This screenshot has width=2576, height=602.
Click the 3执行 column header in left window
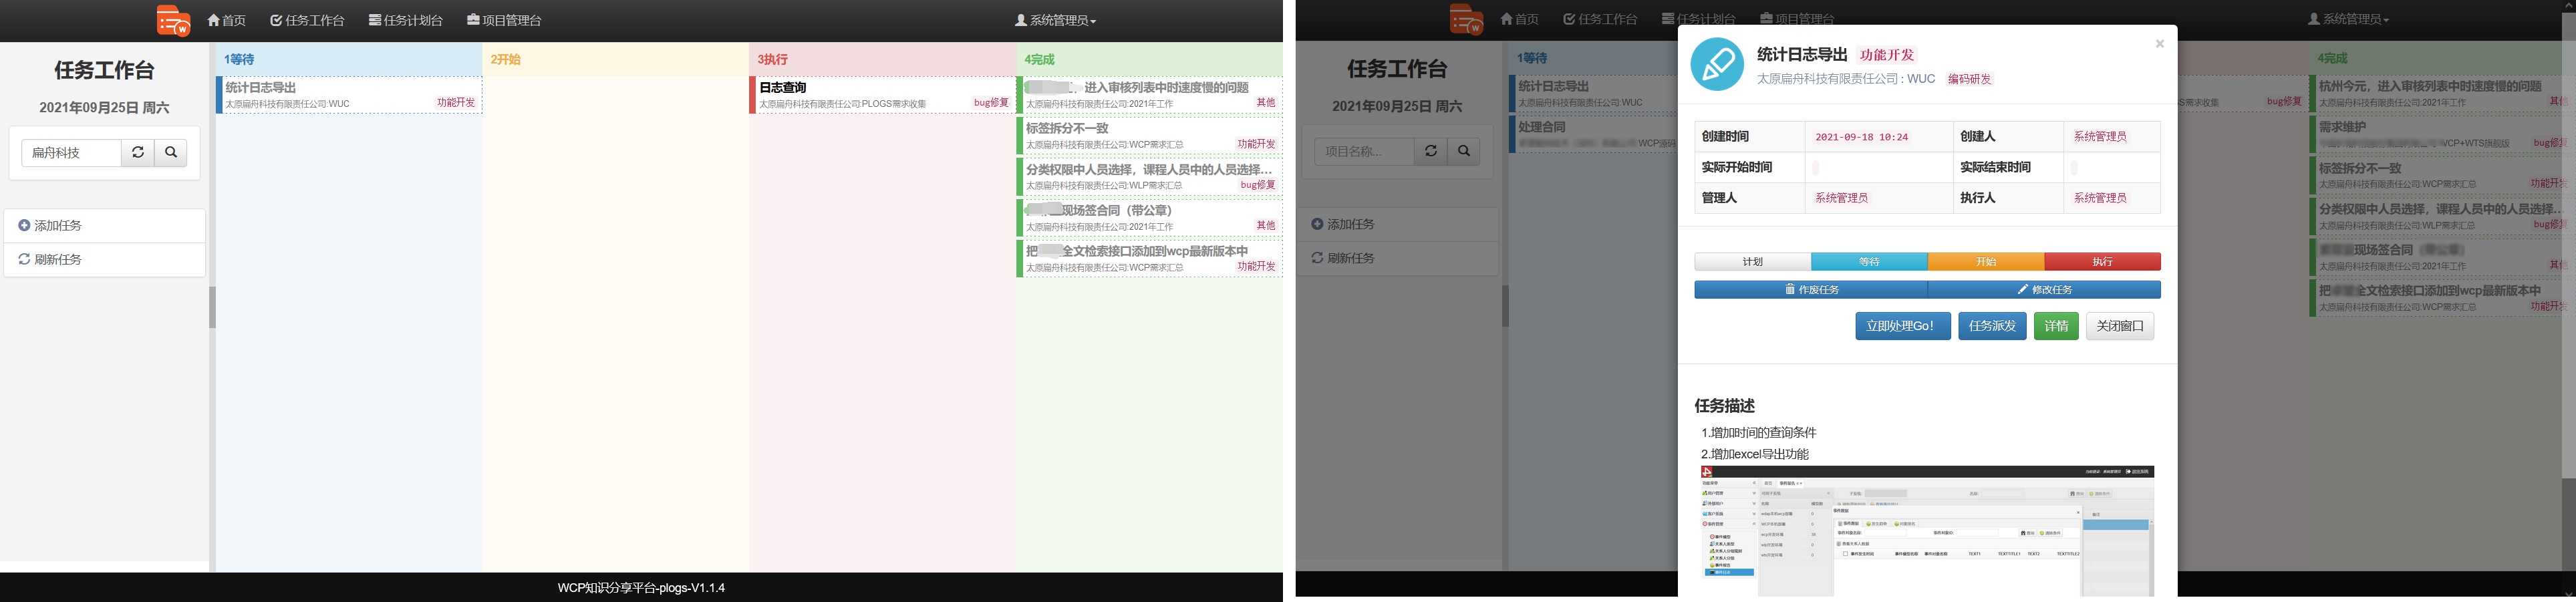tap(883, 59)
